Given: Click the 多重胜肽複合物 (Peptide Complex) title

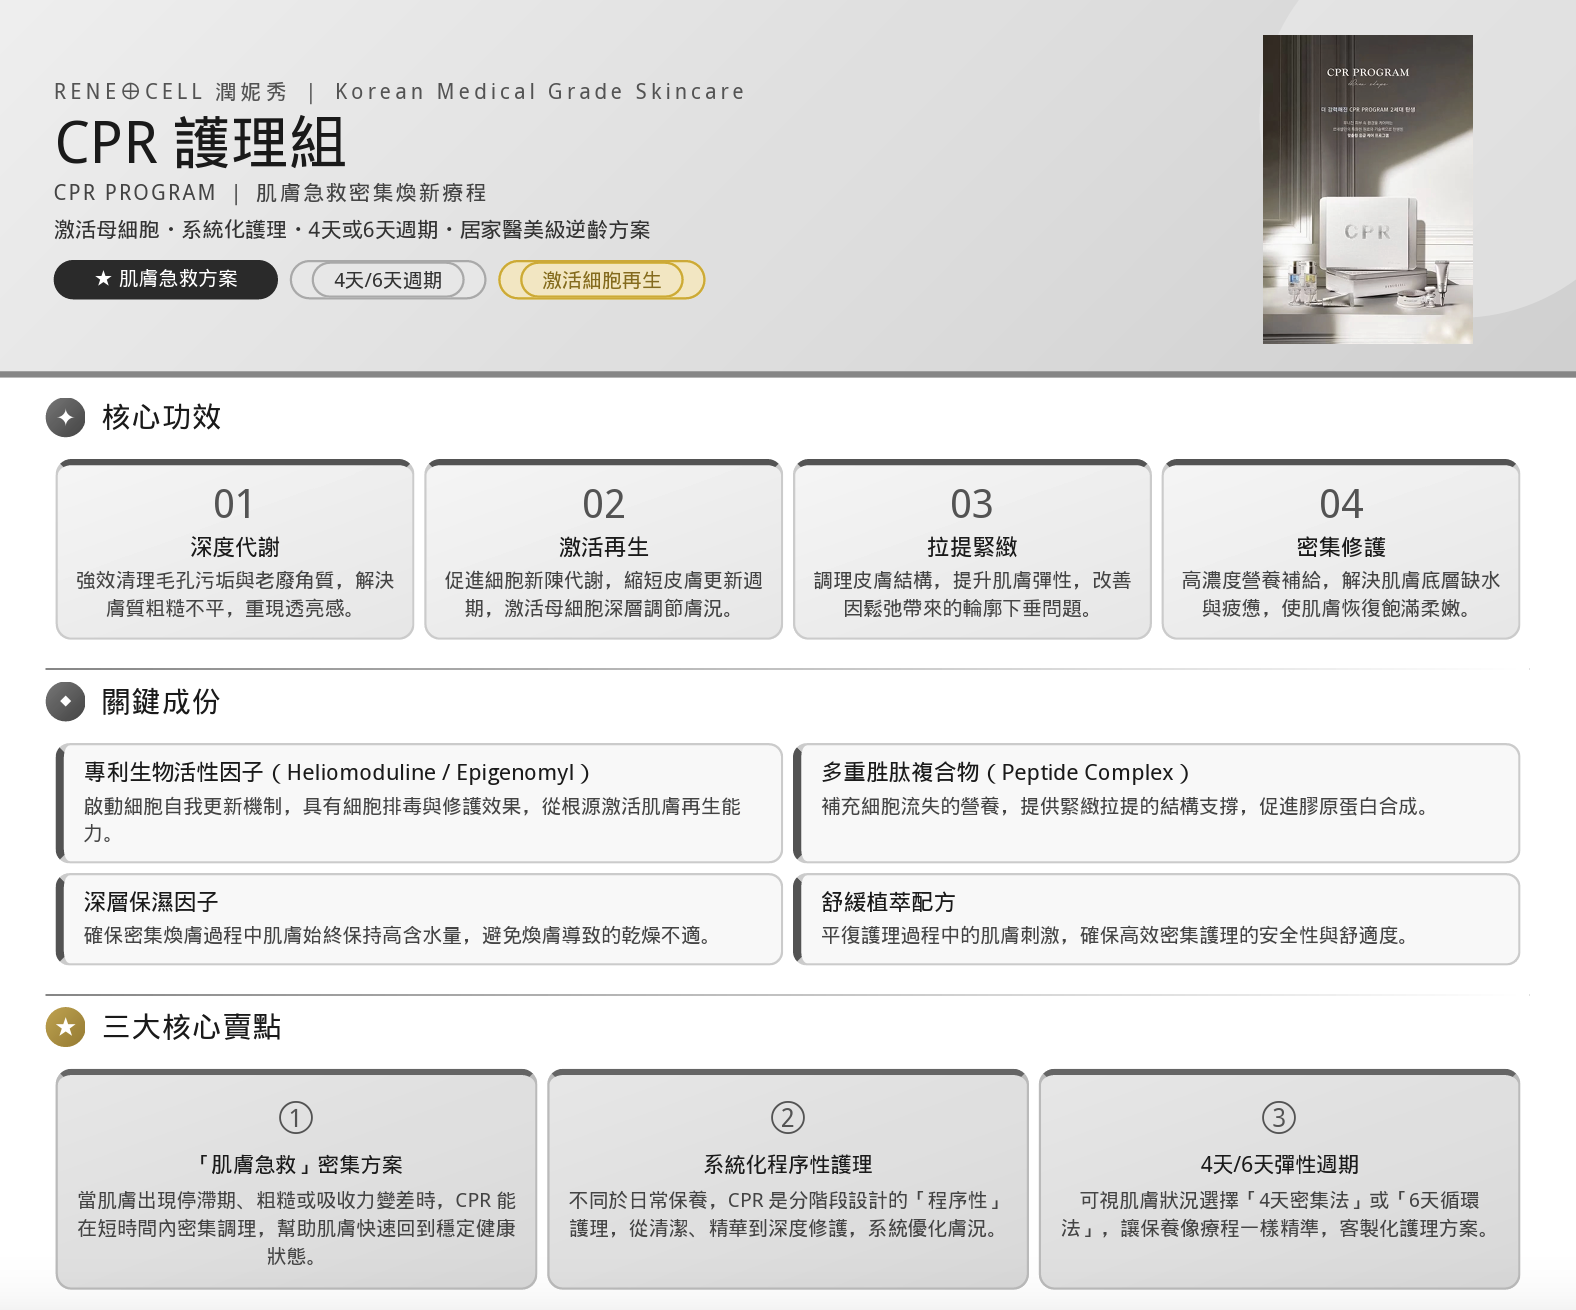Looking at the screenshot, I should 1006,772.
